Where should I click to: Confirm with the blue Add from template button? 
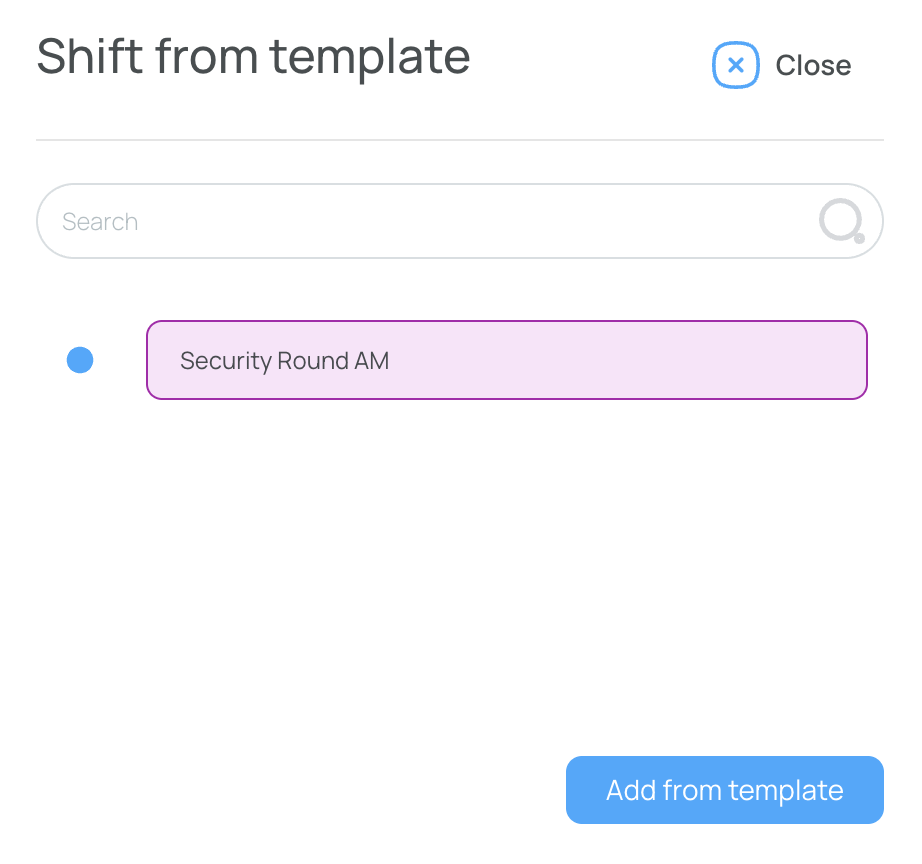[x=724, y=790]
